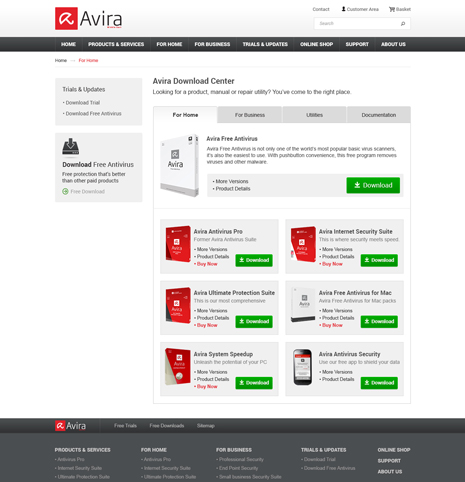The image size is (465, 482).
Task: Open FOR BUSINESS navigation item
Action: tap(212, 44)
